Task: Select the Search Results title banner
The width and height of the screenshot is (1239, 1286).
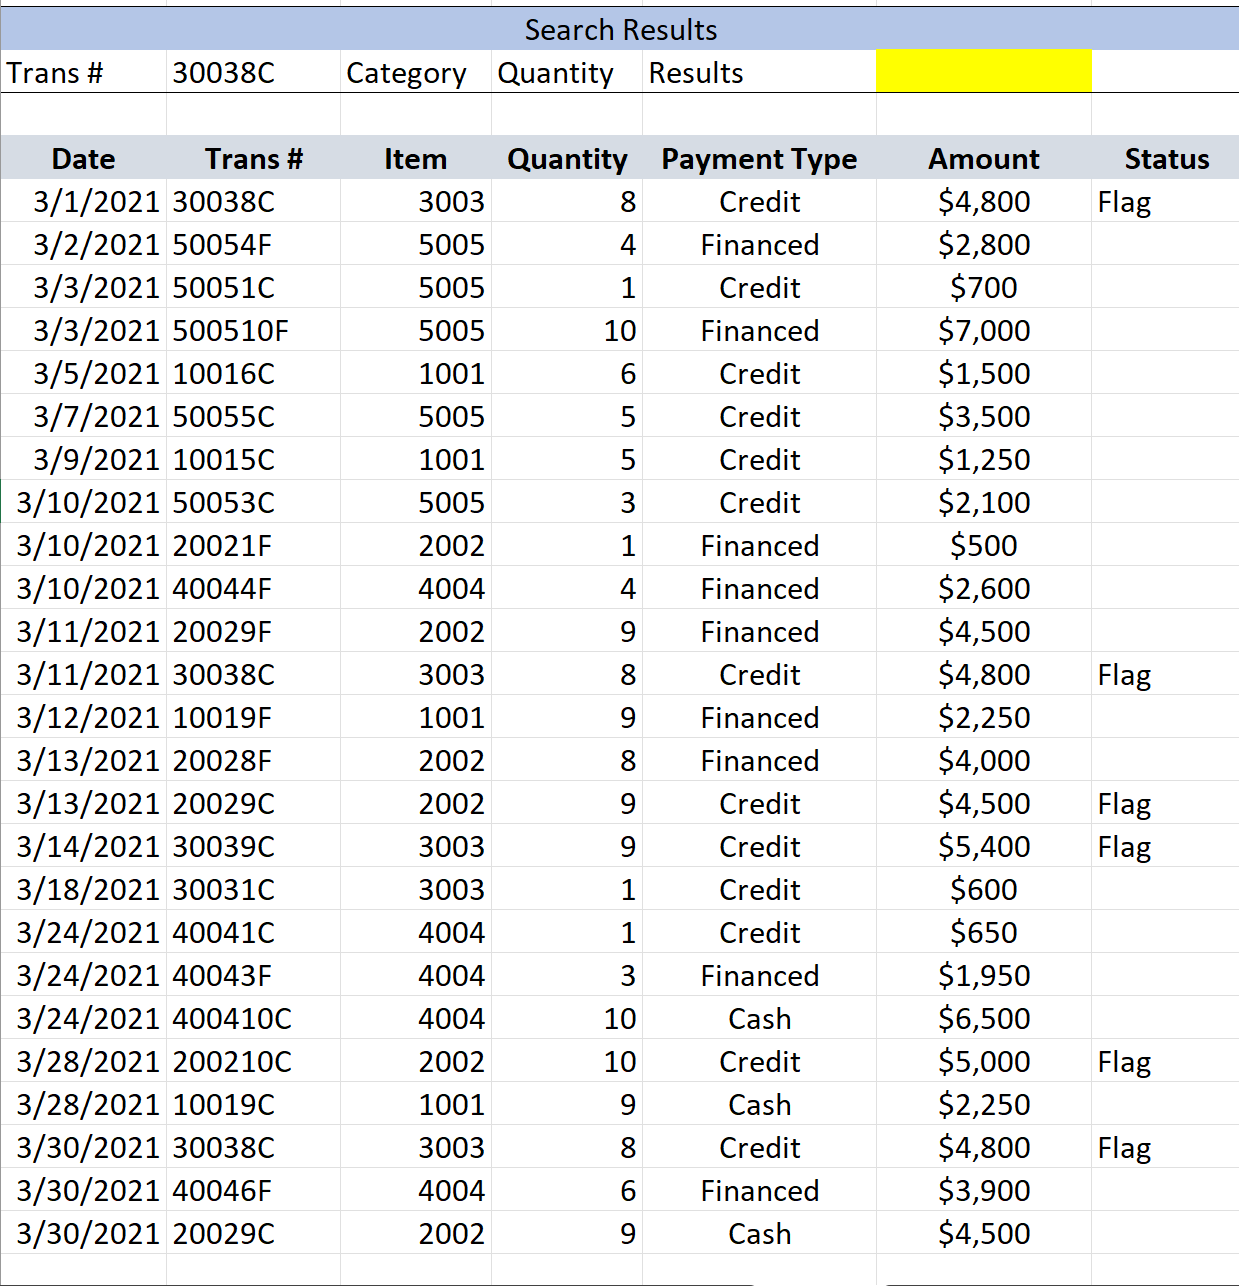Action: [620, 29]
